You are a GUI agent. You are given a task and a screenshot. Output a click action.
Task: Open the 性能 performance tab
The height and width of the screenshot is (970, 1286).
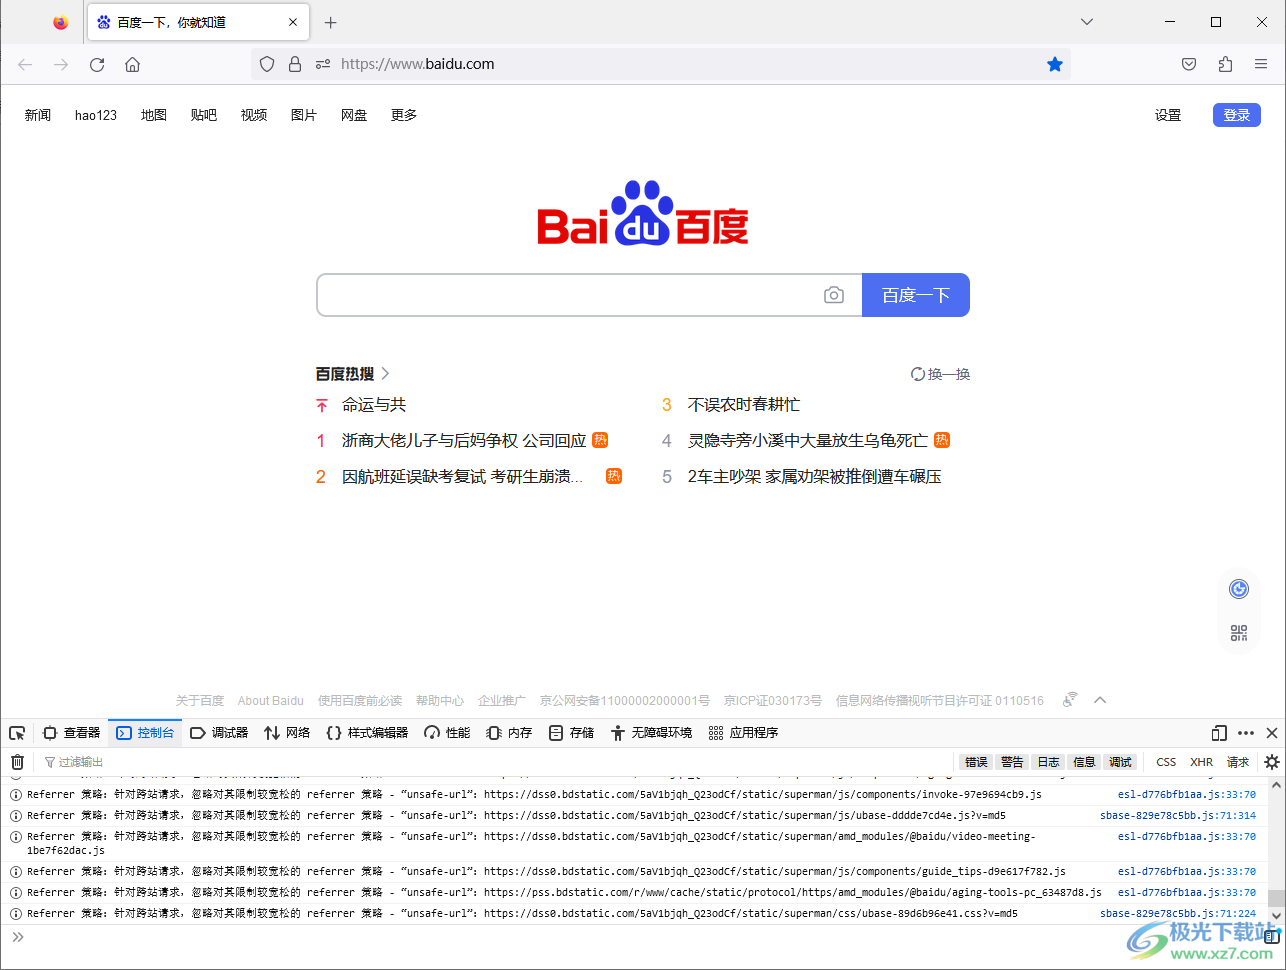pyautogui.click(x=447, y=733)
